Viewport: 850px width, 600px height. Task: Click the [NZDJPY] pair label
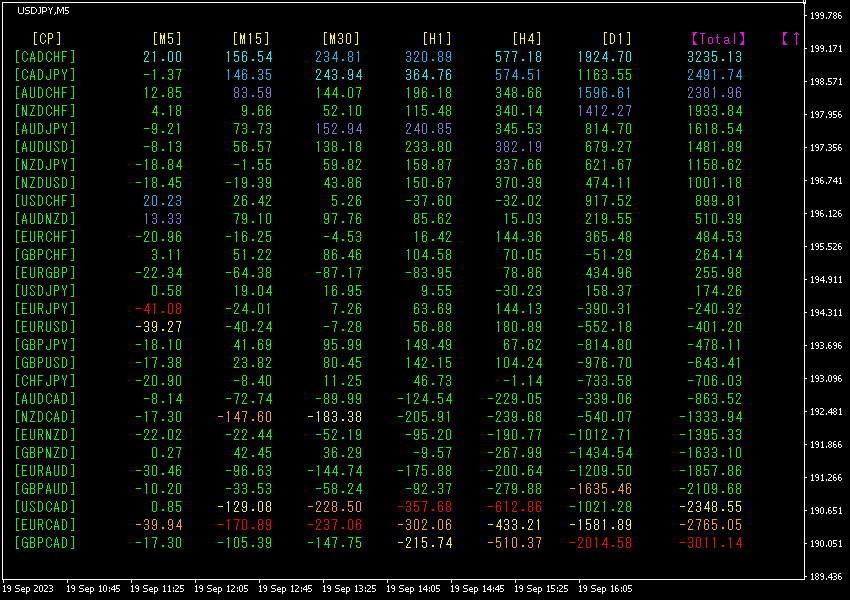[x=45, y=165]
